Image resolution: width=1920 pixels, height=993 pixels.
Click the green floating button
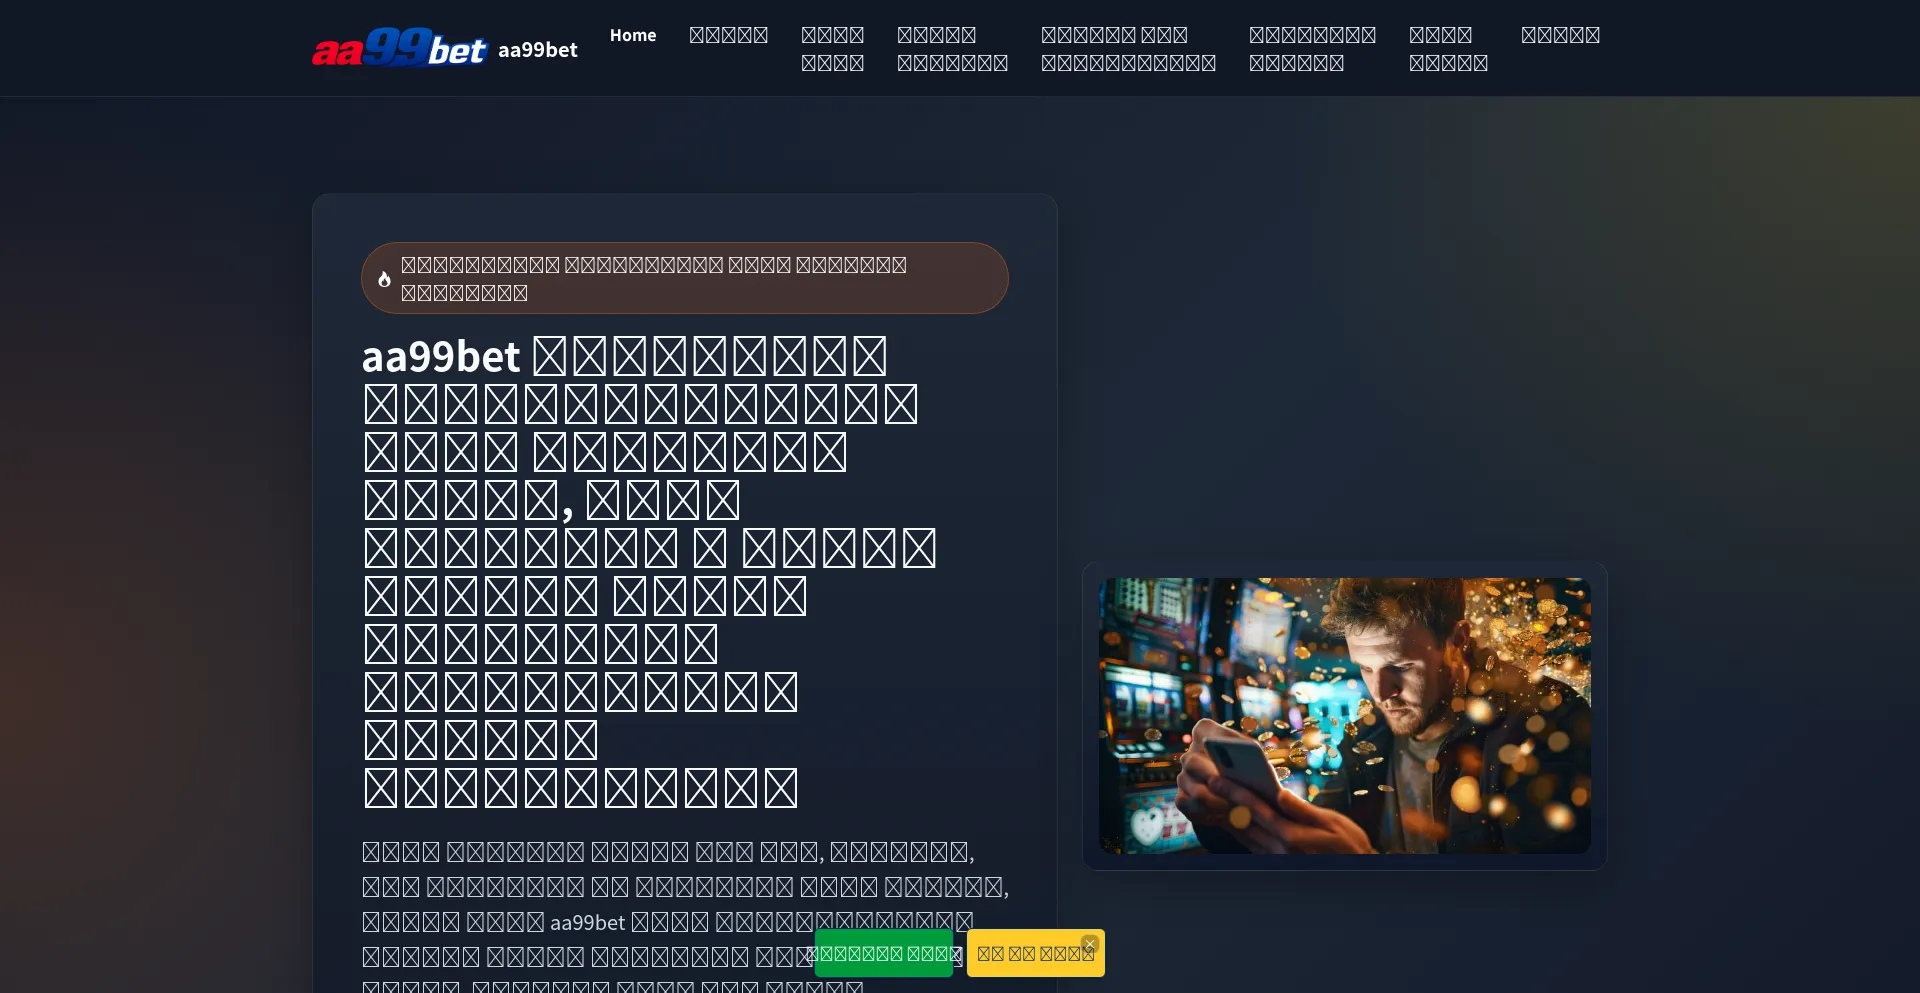point(884,953)
